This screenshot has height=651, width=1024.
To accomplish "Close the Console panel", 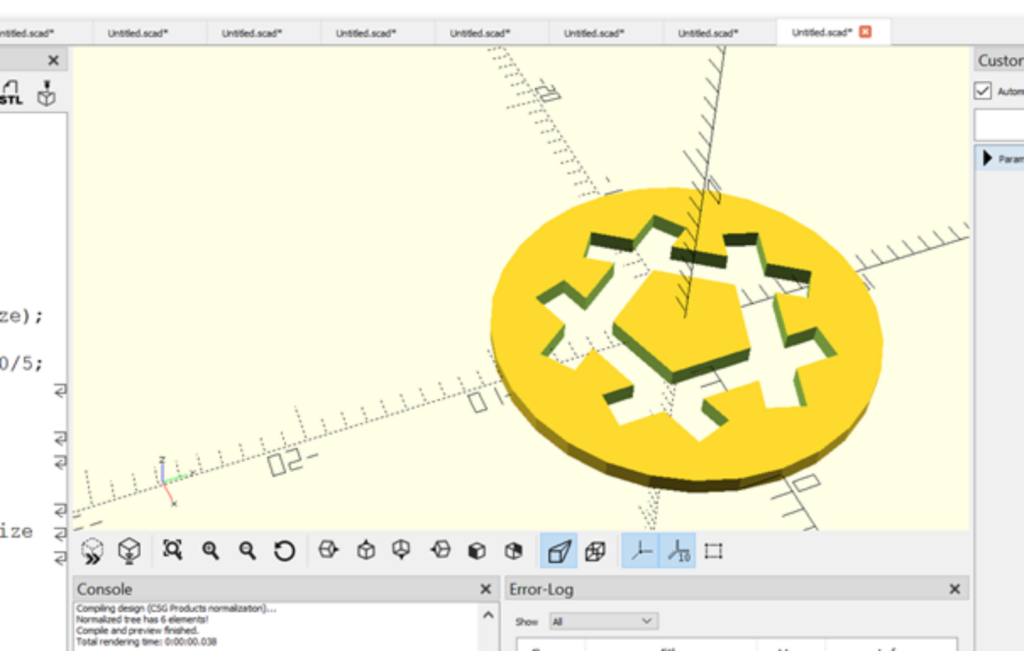I will pos(486,589).
